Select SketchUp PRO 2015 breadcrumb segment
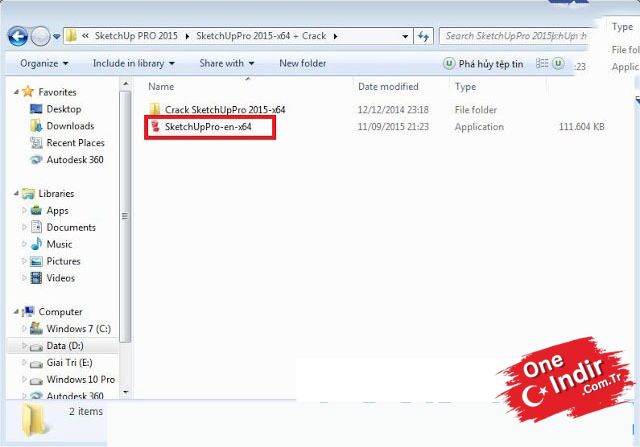 pyautogui.click(x=136, y=36)
